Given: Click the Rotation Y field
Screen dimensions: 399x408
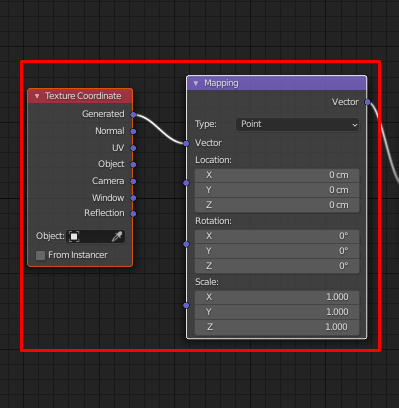Looking at the screenshot, I should click(277, 251).
